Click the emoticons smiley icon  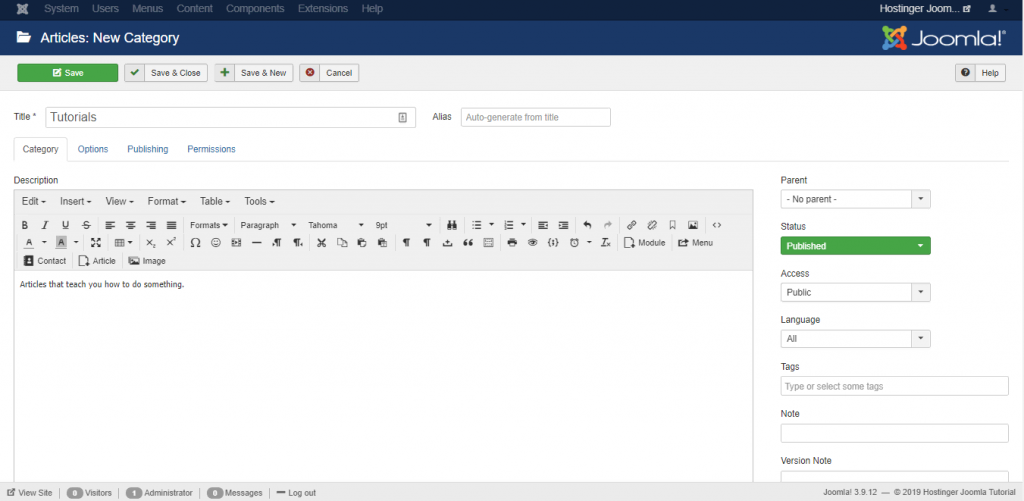click(x=215, y=243)
